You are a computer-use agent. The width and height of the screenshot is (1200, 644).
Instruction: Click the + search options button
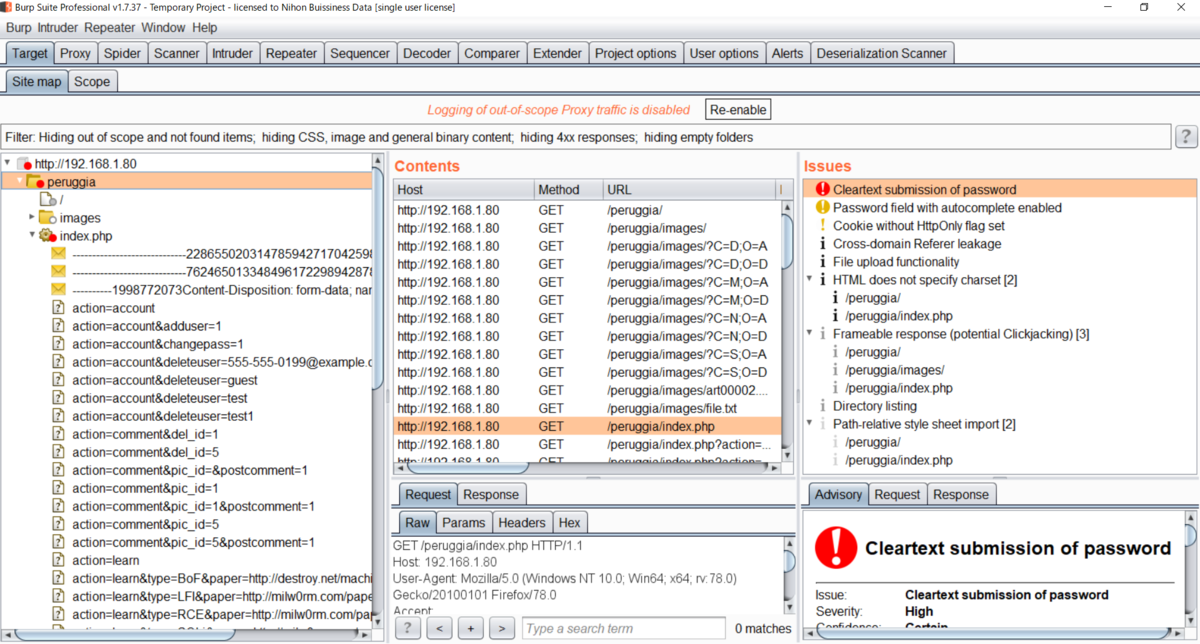(471, 628)
